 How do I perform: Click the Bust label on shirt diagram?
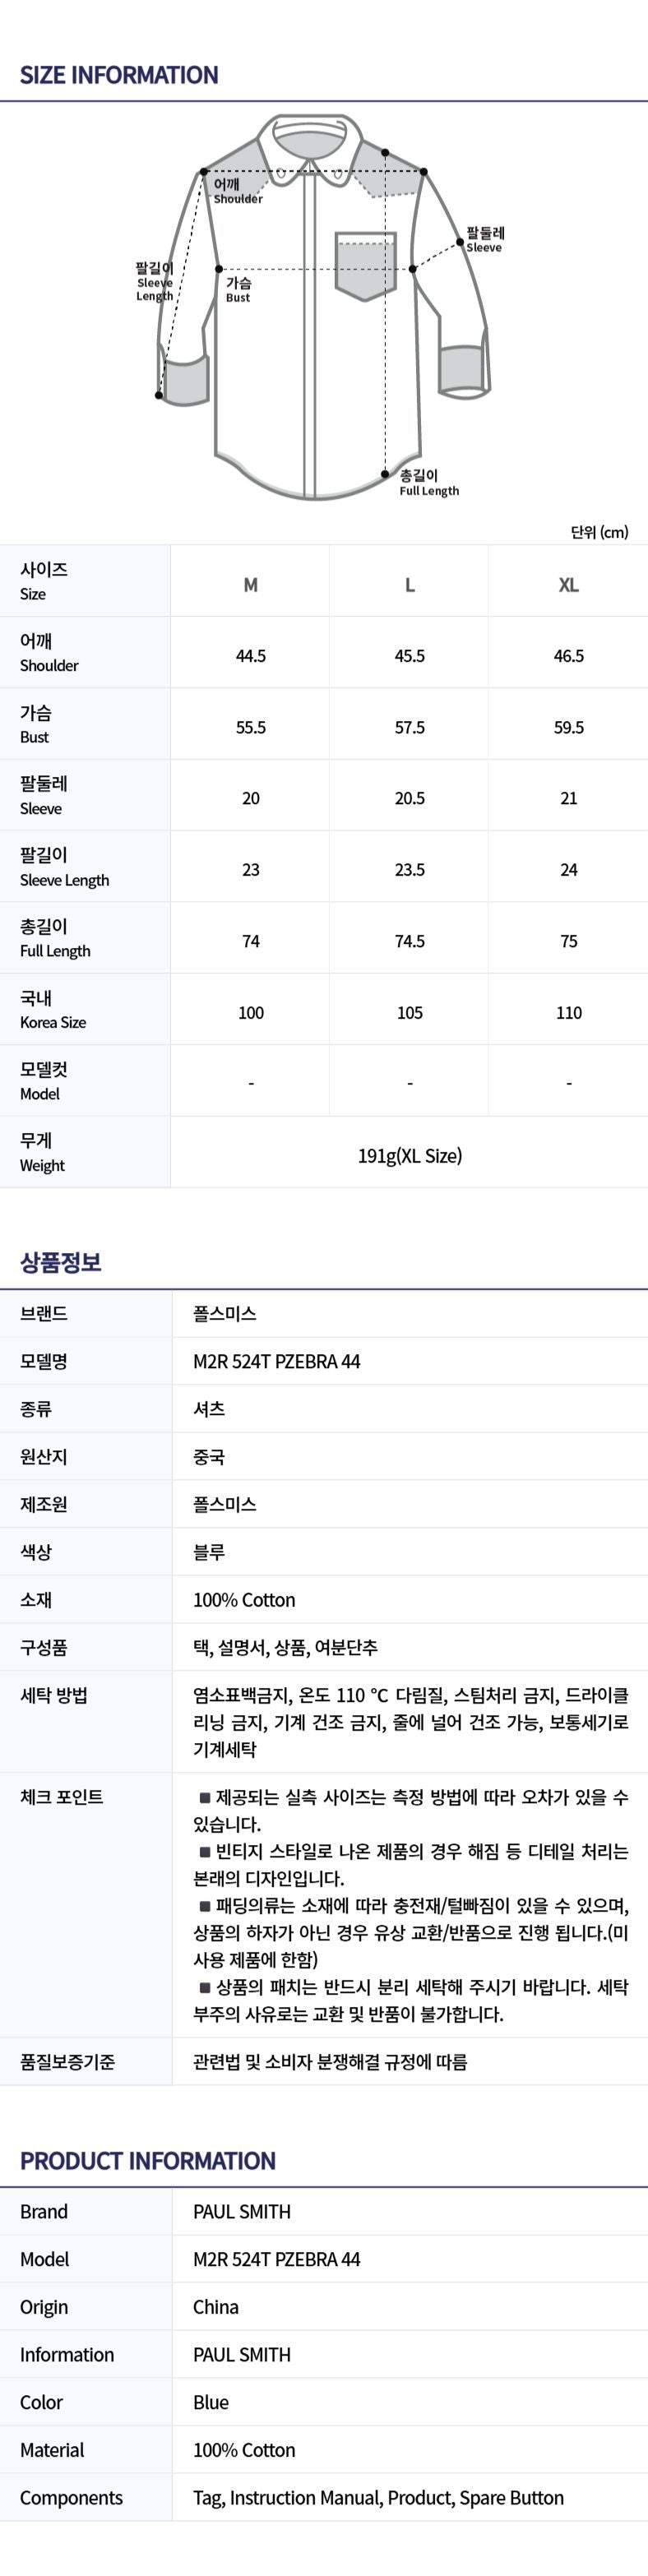pos(238,290)
